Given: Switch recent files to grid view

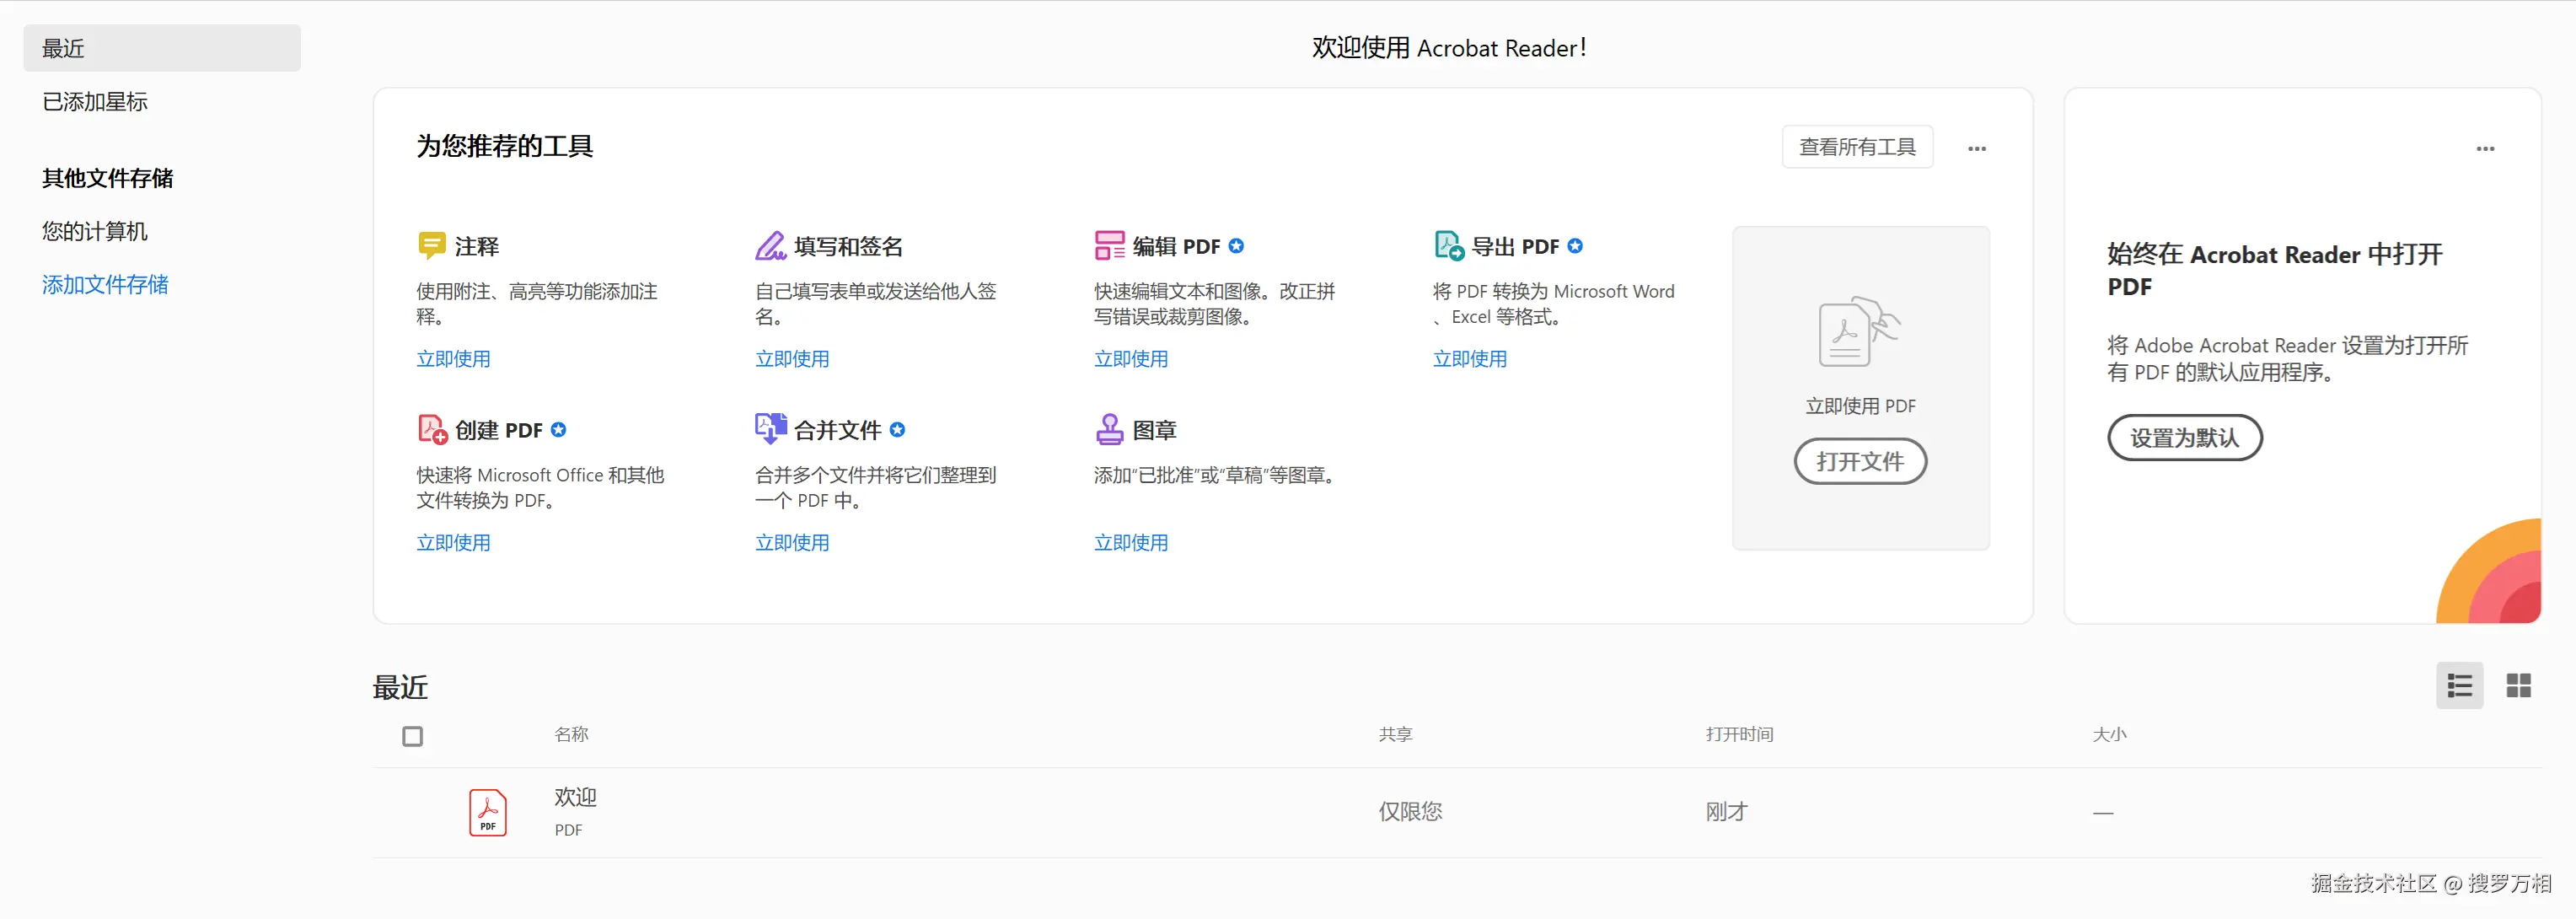Looking at the screenshot, I should [2518, 685].
